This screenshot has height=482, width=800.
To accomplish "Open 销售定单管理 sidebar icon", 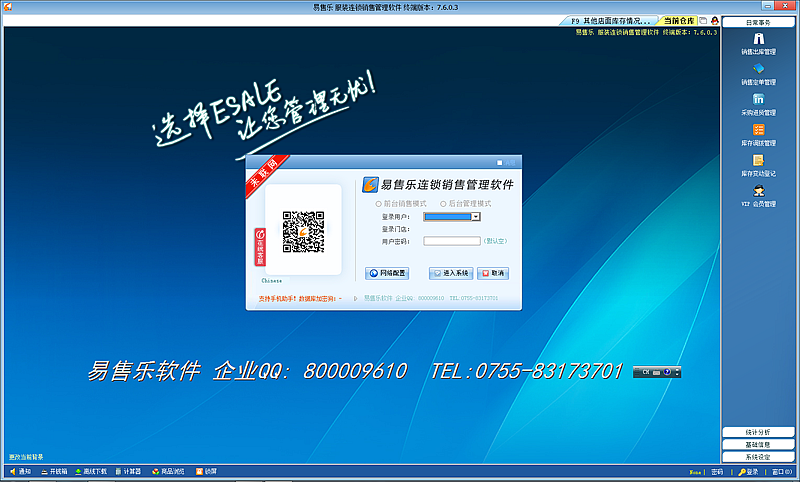I will tap(758, 70).
